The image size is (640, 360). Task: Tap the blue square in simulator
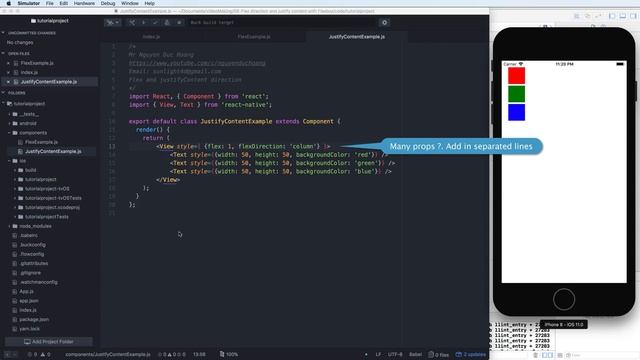click(x=516, y=112)
